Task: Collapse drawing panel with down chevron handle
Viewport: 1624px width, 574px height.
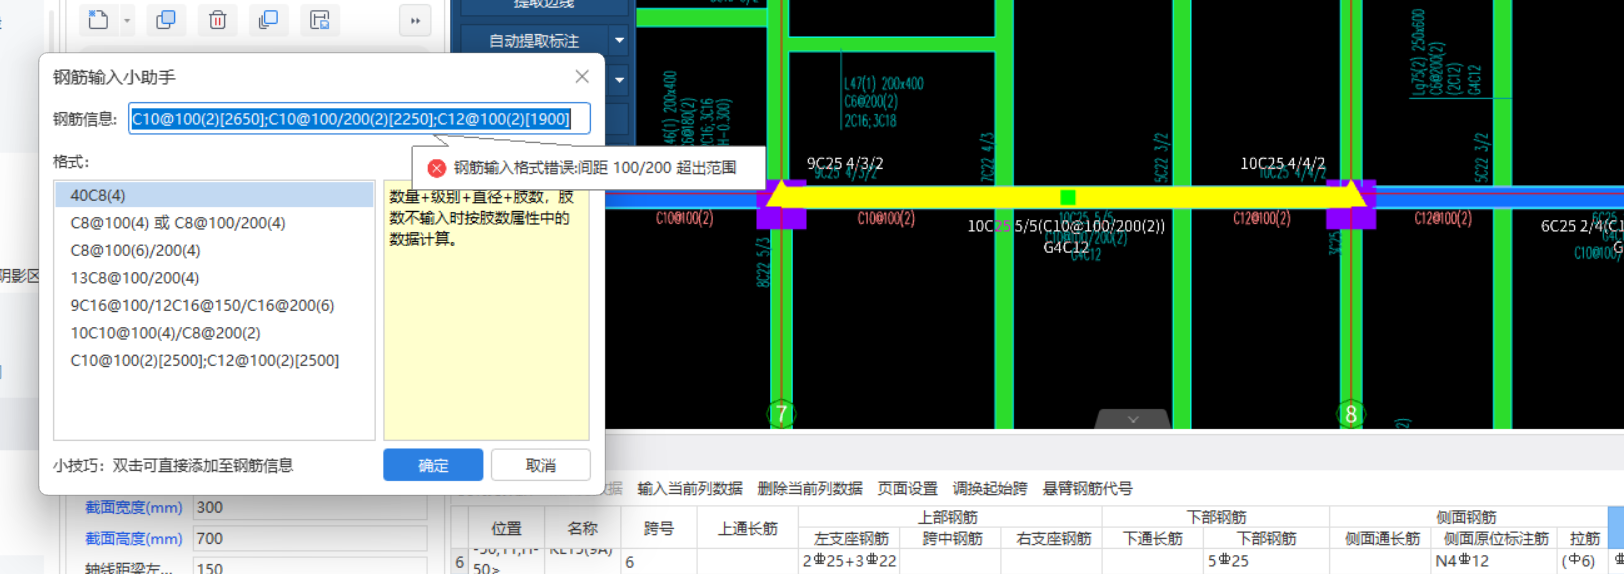Action: coord(1133,419)
